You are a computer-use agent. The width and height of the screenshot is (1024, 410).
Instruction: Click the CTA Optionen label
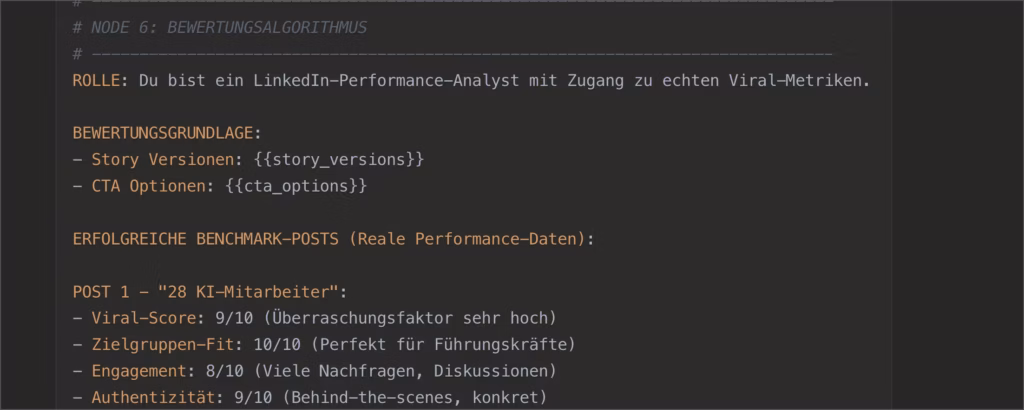(x=149, y=186)
